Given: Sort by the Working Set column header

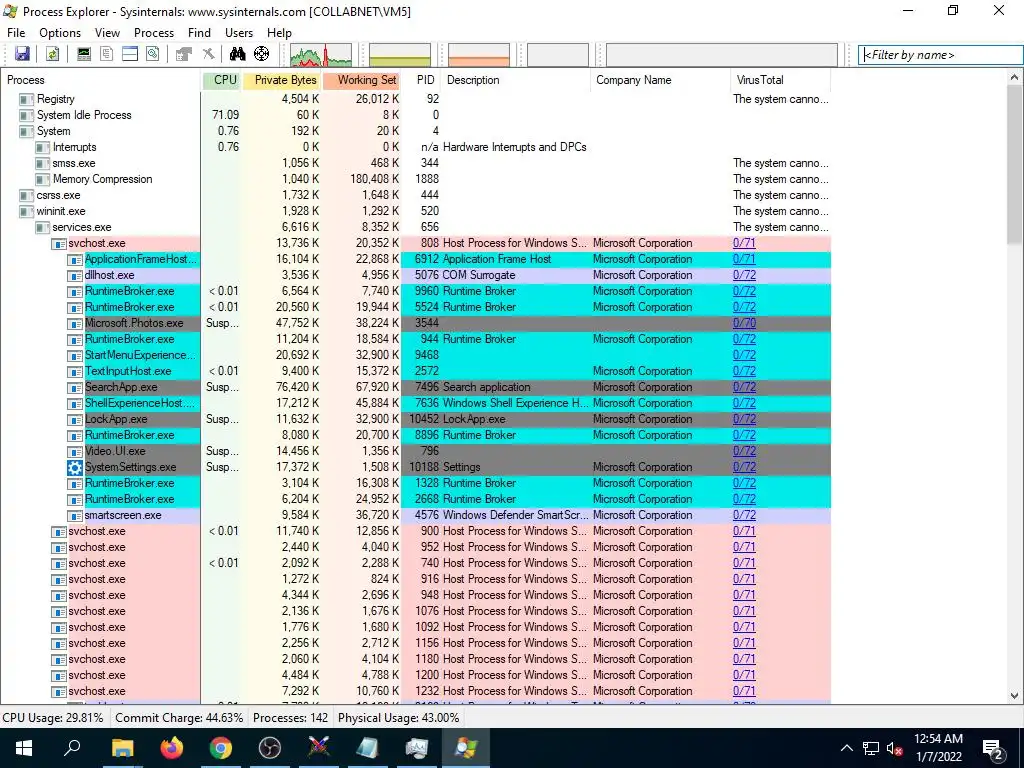Looking at the screenshot, I should [362, 80].
